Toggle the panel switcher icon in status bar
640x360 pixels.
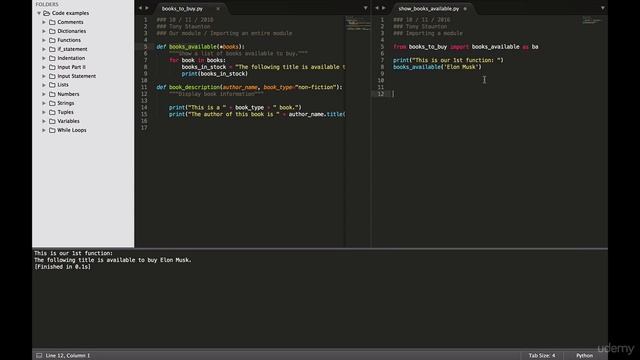point(39,356)
